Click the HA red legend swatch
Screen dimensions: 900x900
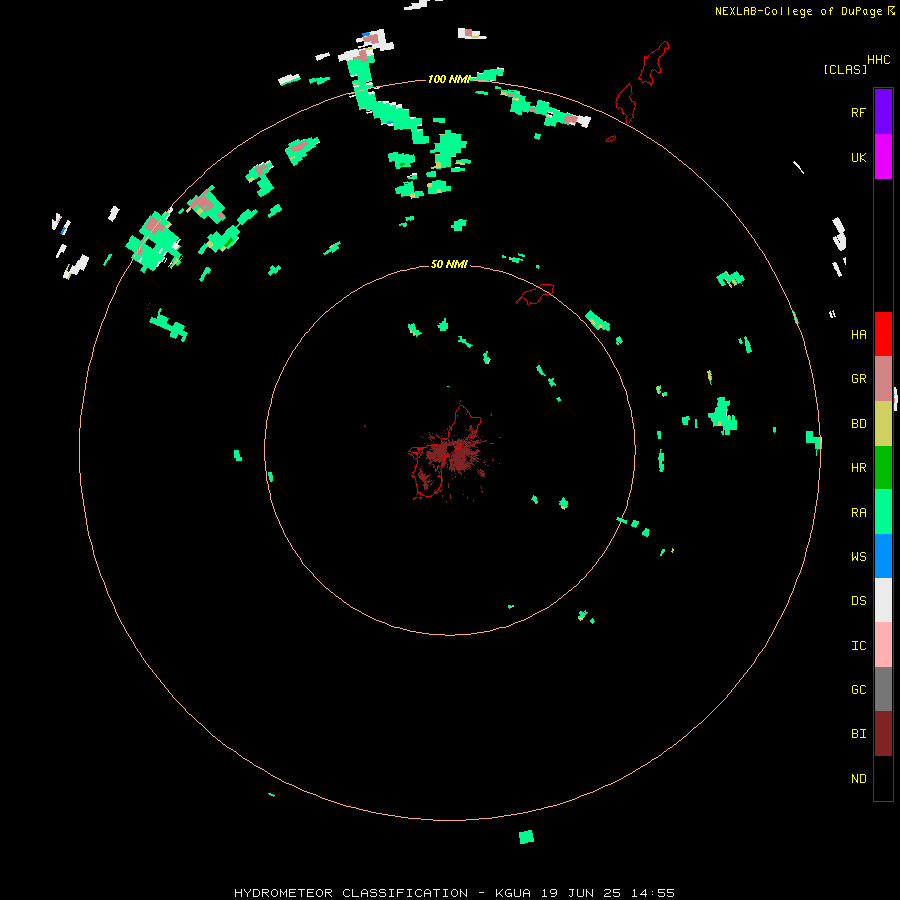pyautogui.click(x=883, y=334)
